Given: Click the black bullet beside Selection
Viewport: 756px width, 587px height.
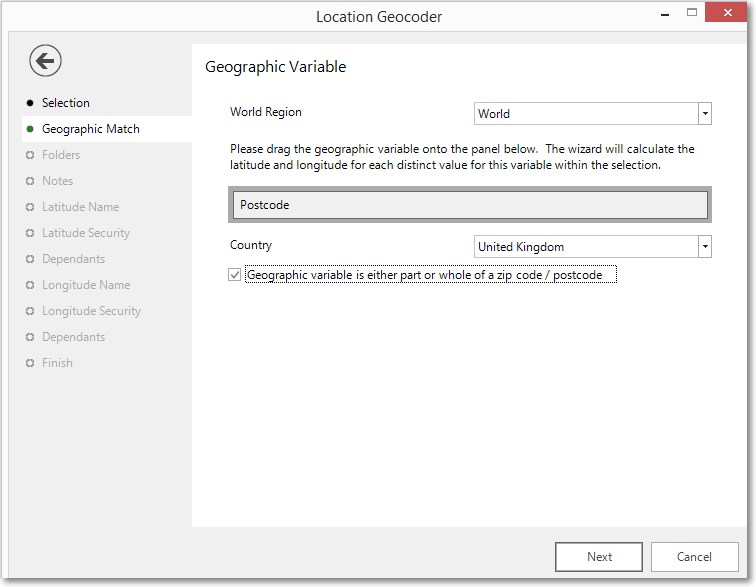Looking at the screenshot, I should point(30,103).
